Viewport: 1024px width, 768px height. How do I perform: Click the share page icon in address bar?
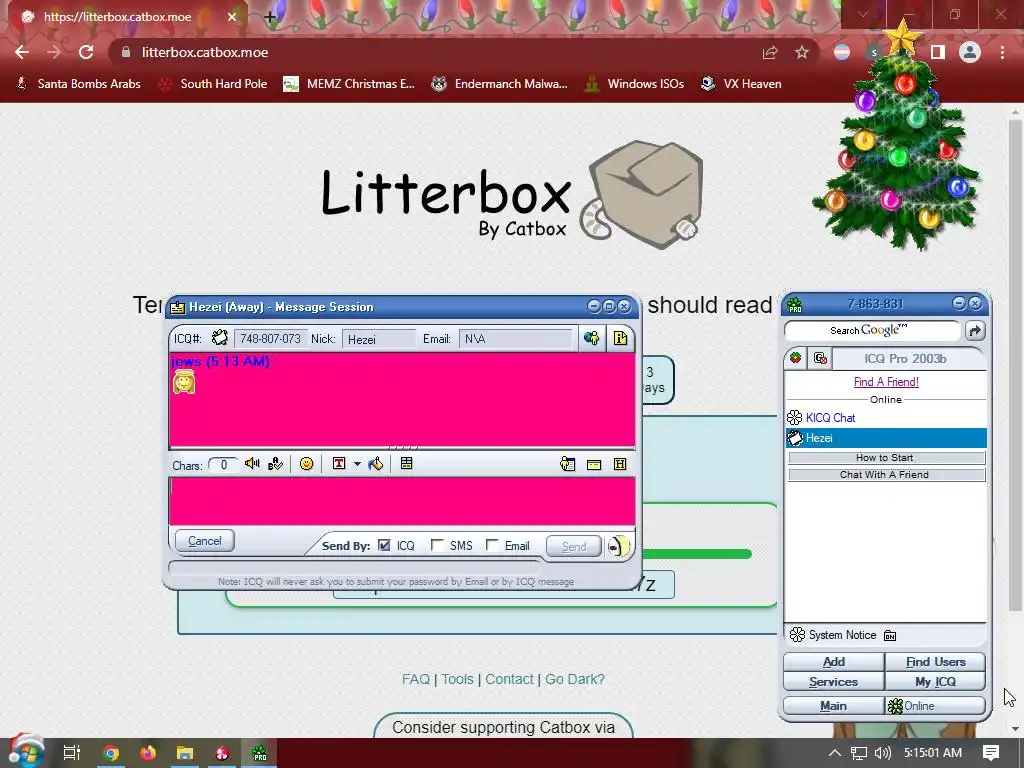click(x=770, y=52)
